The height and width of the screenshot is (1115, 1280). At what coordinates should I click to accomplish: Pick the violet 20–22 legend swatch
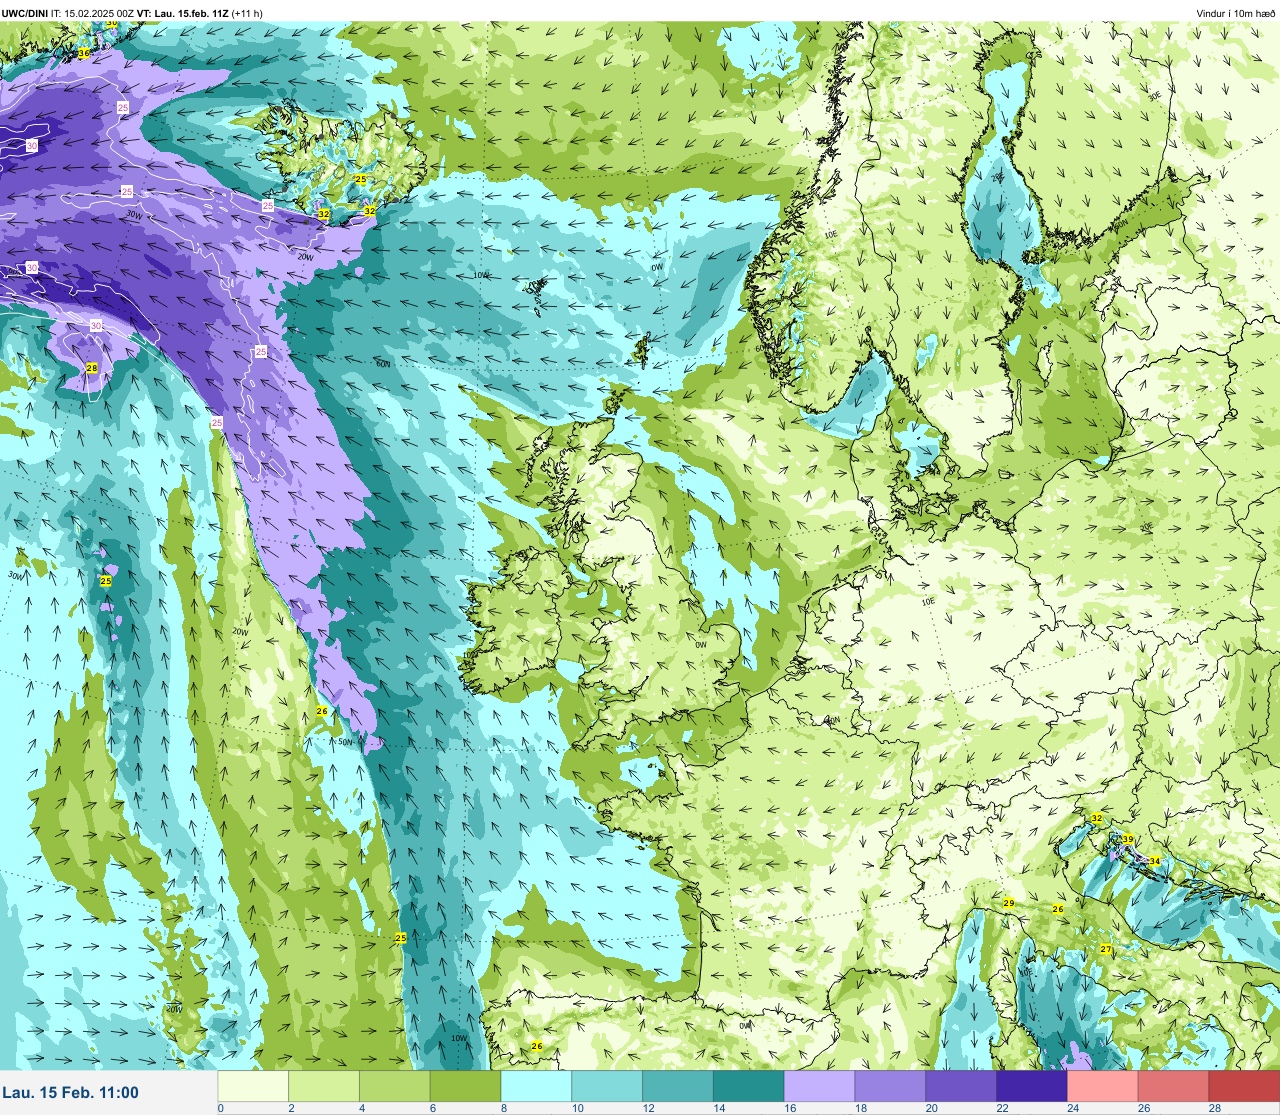961,1086
